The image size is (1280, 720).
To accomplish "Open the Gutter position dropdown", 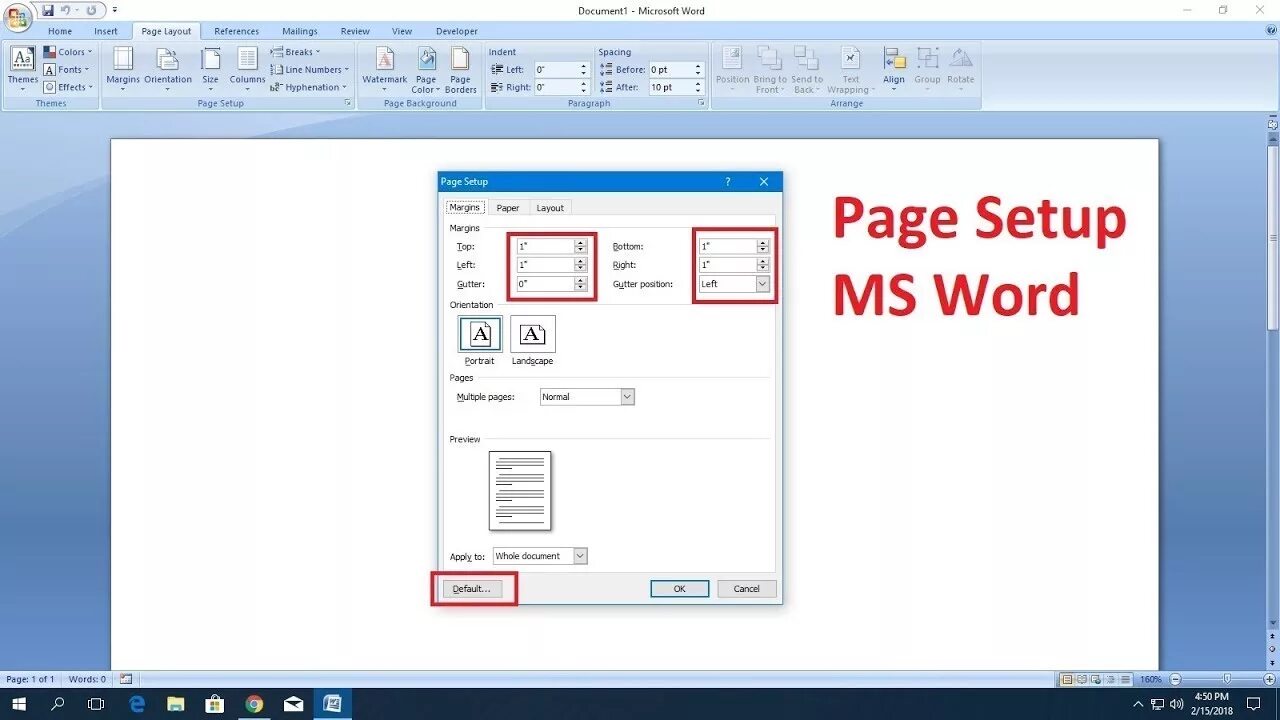I will tap(735, 284).
